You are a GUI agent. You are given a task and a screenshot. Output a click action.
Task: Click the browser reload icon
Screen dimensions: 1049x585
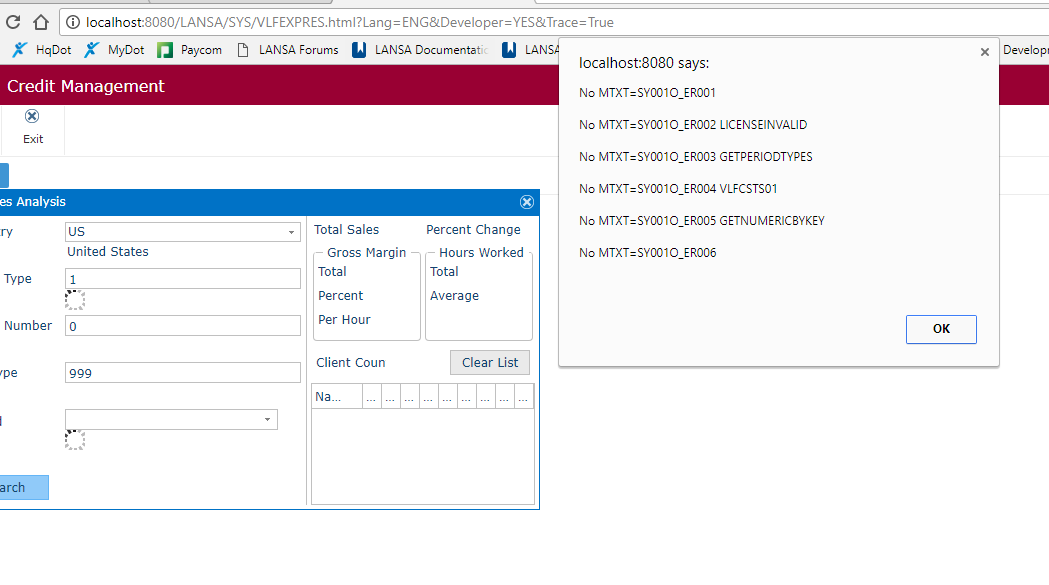pos(13,22)
